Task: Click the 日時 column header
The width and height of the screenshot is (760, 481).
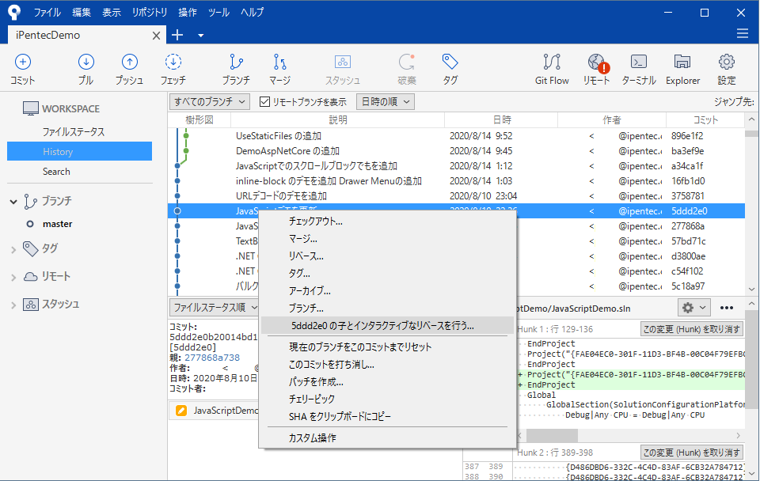Action: point(501,120)
